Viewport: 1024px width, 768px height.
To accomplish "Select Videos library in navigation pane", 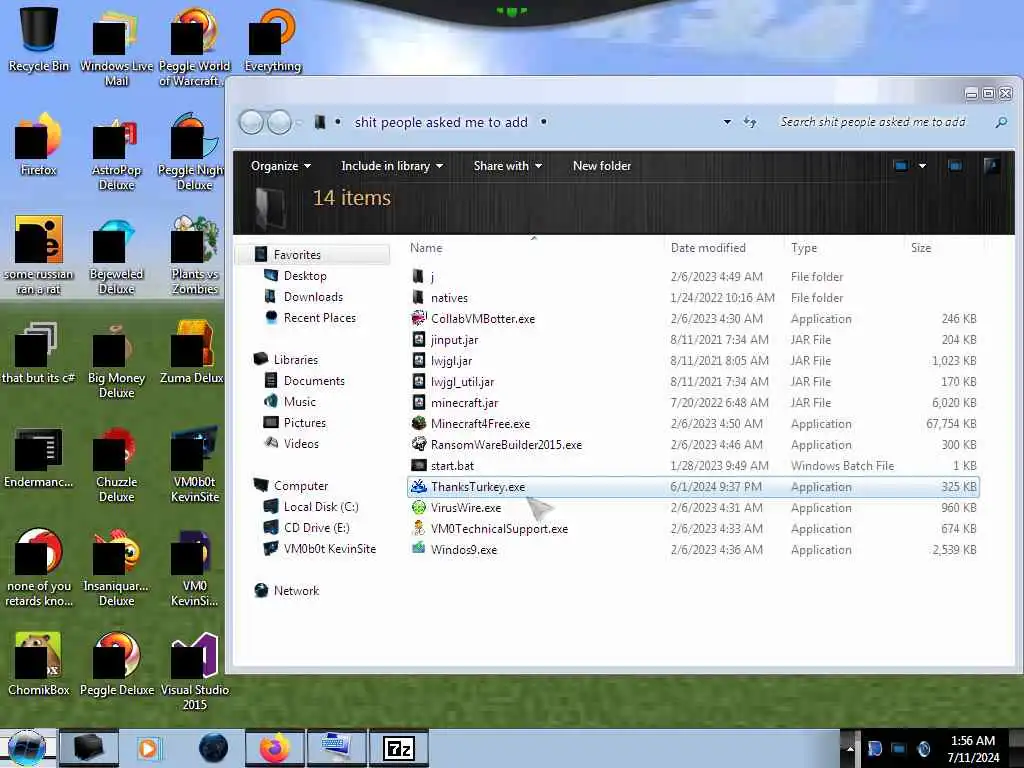I will point(300,443).
